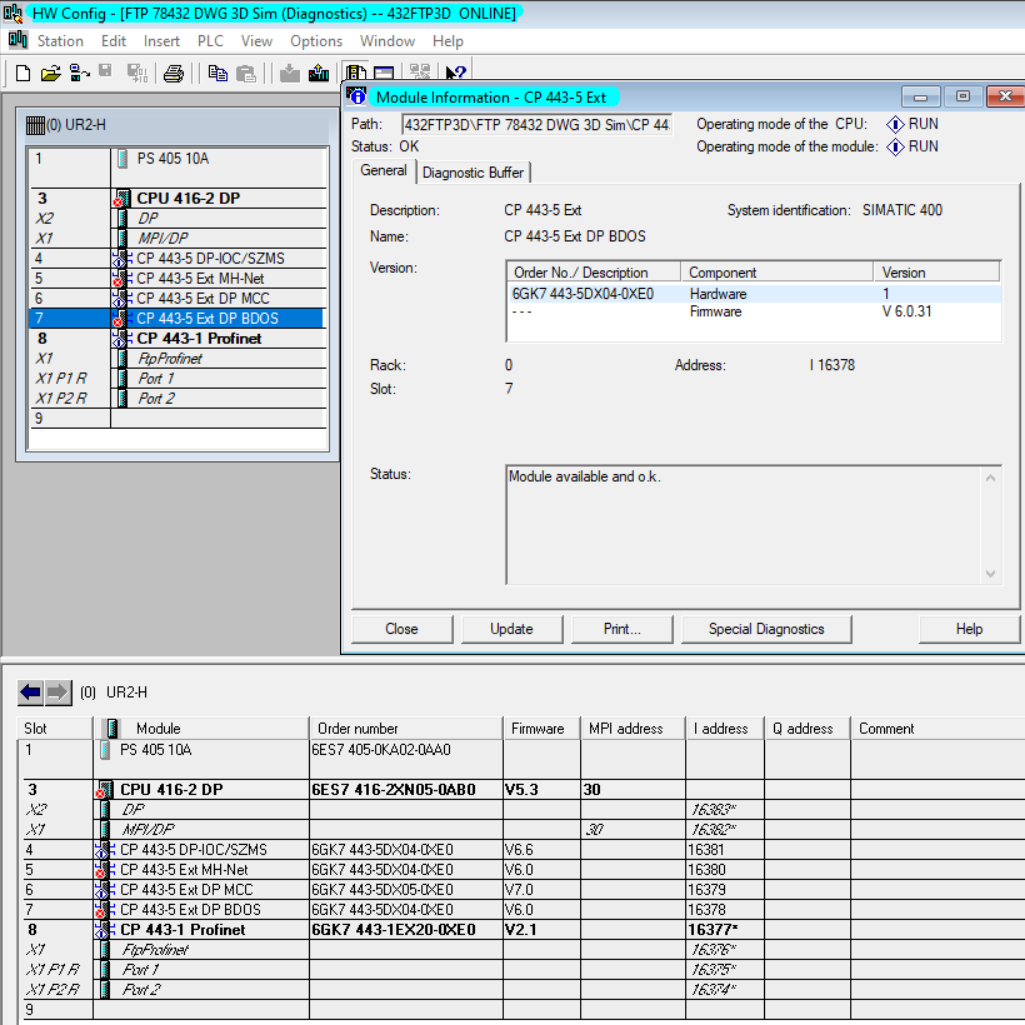Toggle the Catalog toolbar icon
1025x1025 pixels.
tap(384, 73)
